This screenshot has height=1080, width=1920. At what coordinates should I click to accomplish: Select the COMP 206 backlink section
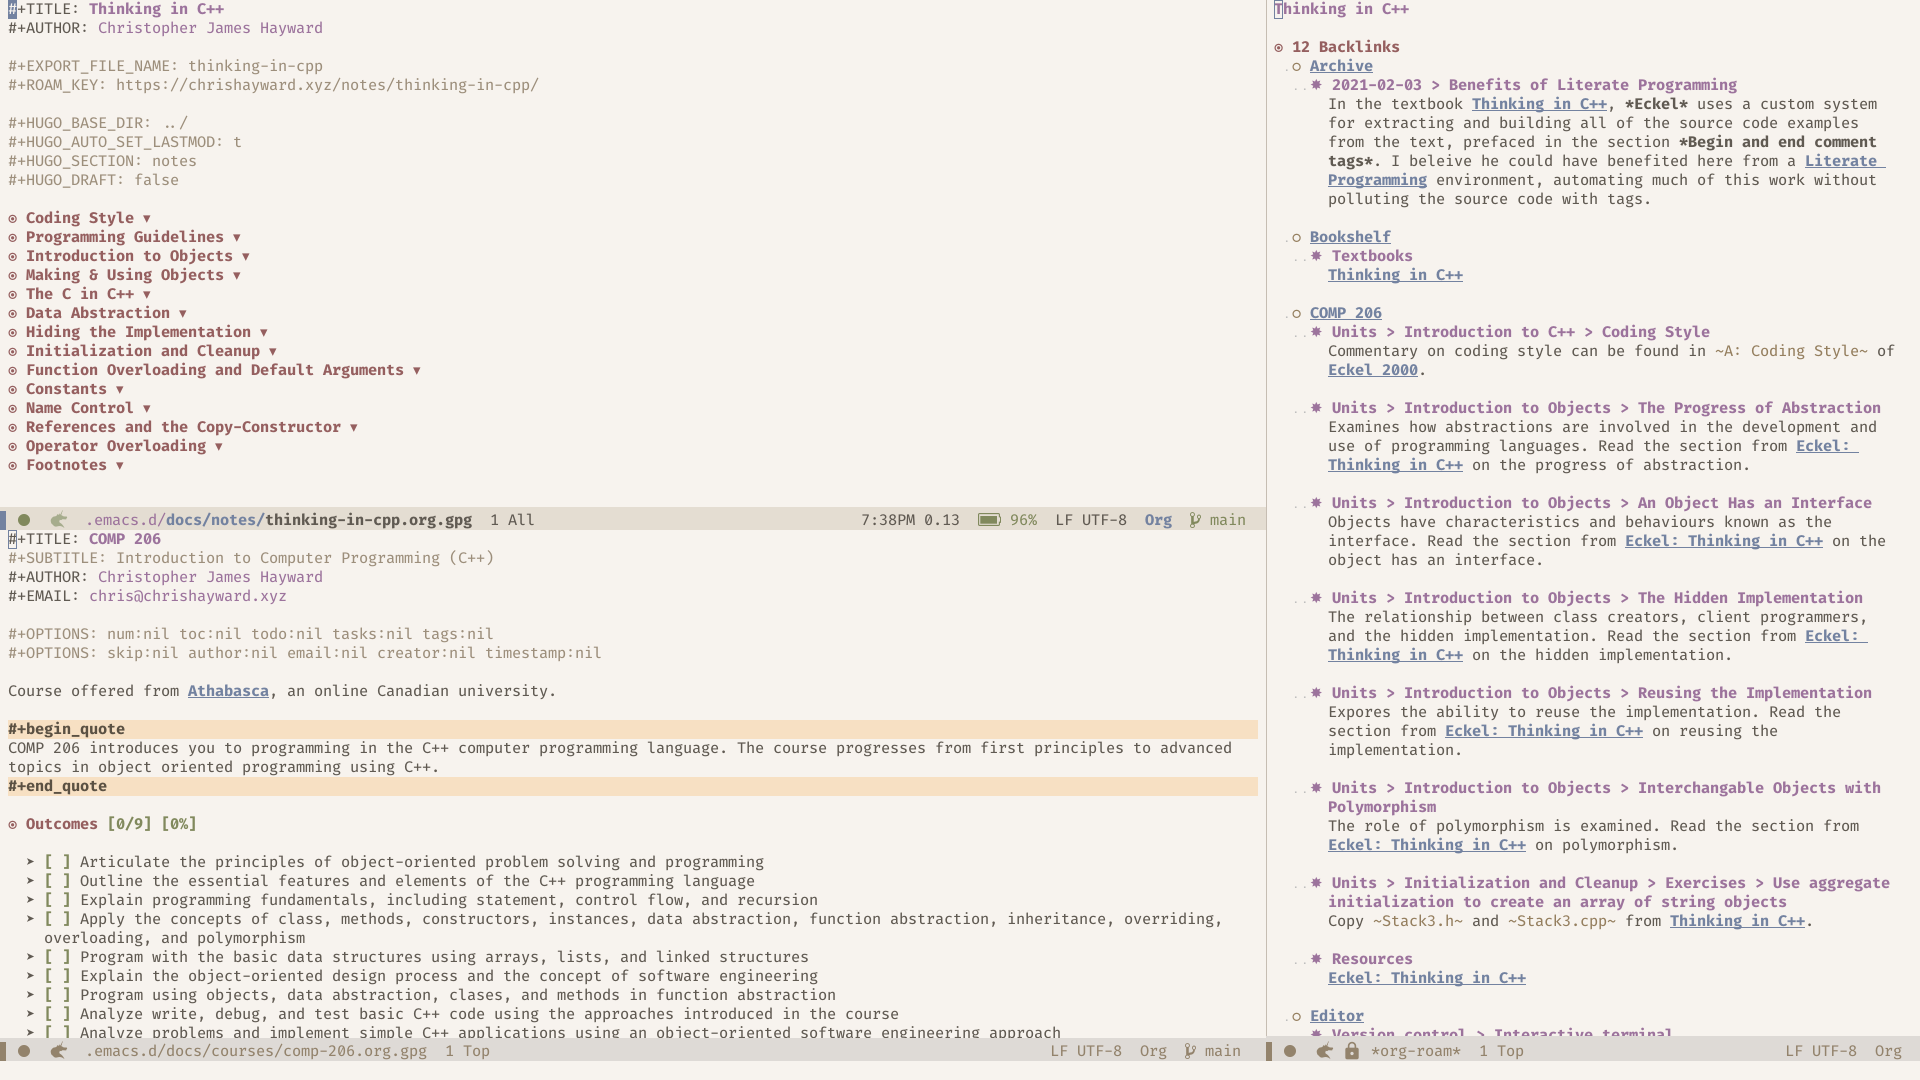tap(1345, 313)
